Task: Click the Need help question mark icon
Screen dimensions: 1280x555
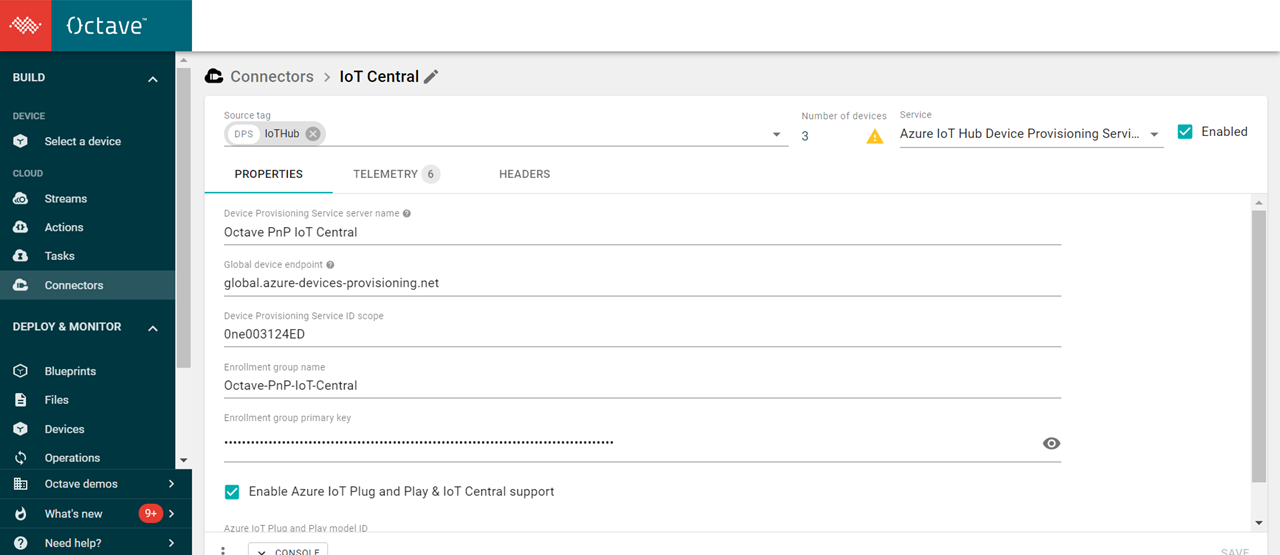Action: click(20, 543)
